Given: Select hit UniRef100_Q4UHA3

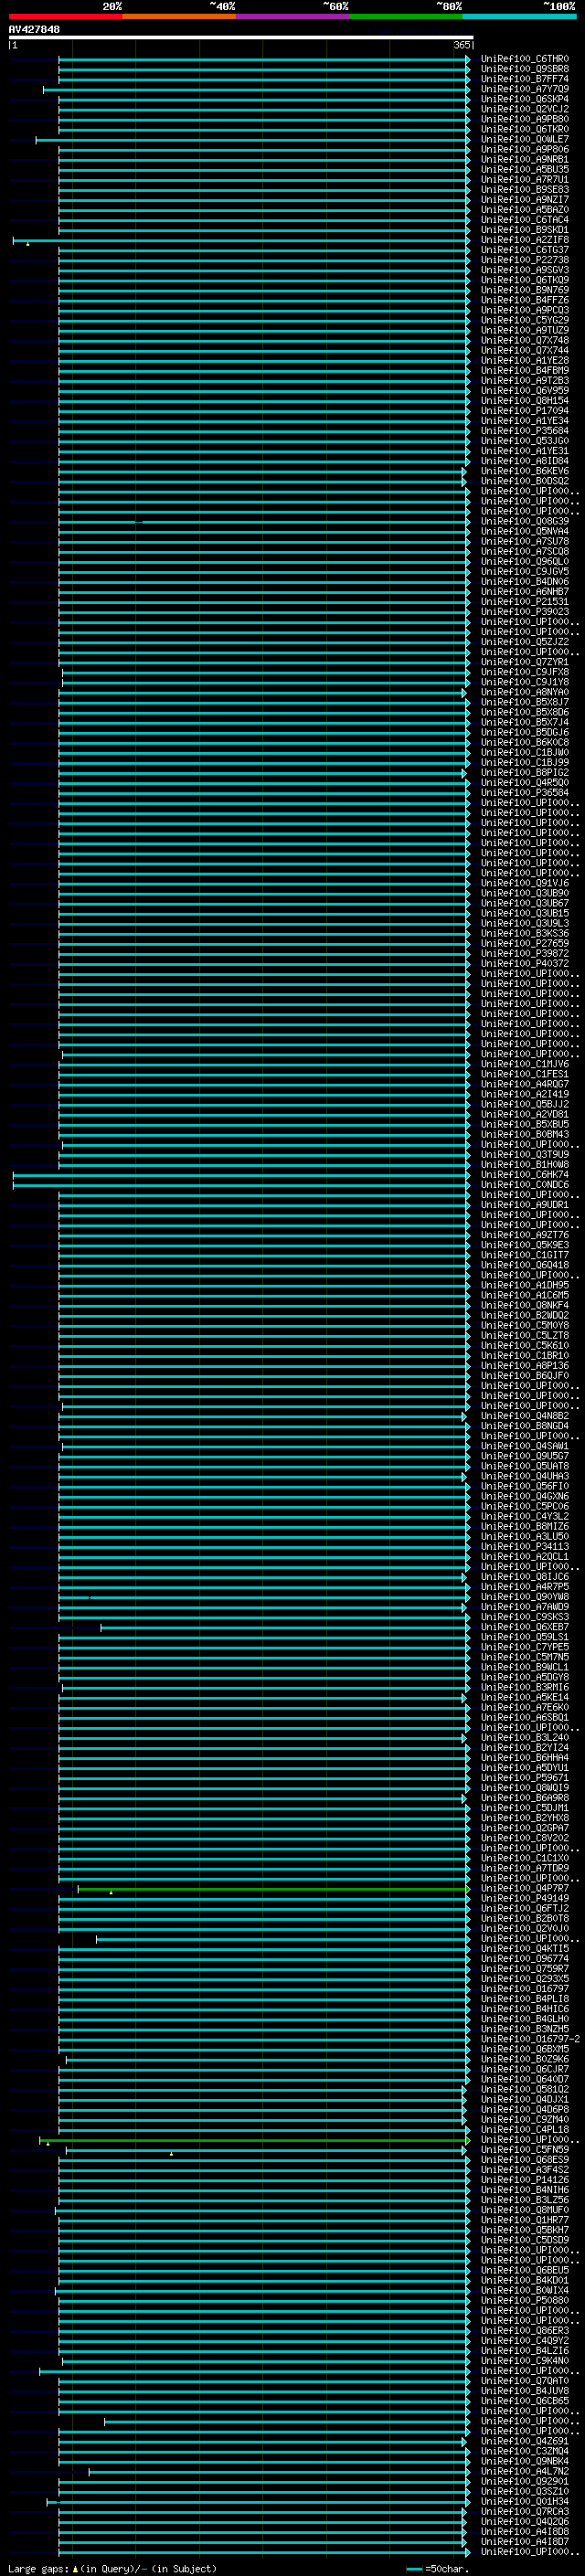Looking at the screenshot, I should coord(525,1476).
